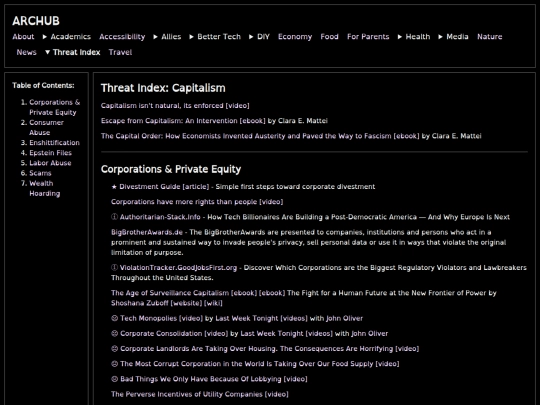
Task: Click face icon beside Corporate Landlords entry
Action: pos(115,349)
